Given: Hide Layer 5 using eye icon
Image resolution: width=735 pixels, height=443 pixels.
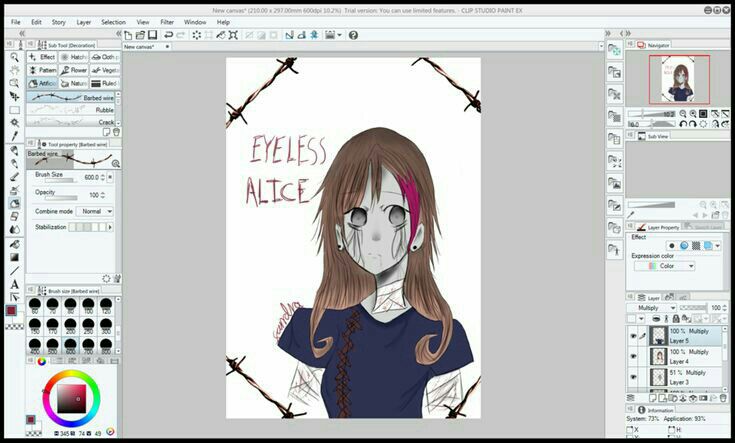Looking at the screenshot, I should click(x=633, y=338).
